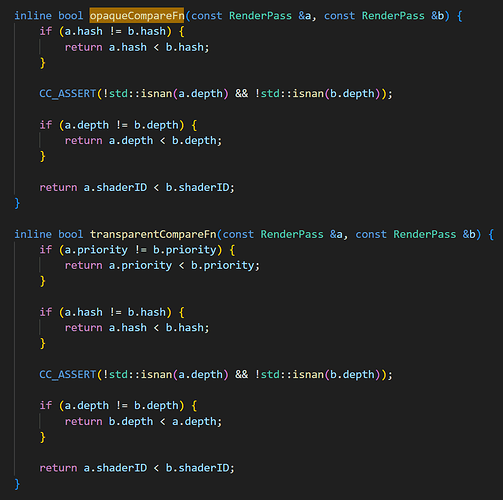
Task: Click the highlighted opaqueCompareFn function name
Action: pos(137,15)
